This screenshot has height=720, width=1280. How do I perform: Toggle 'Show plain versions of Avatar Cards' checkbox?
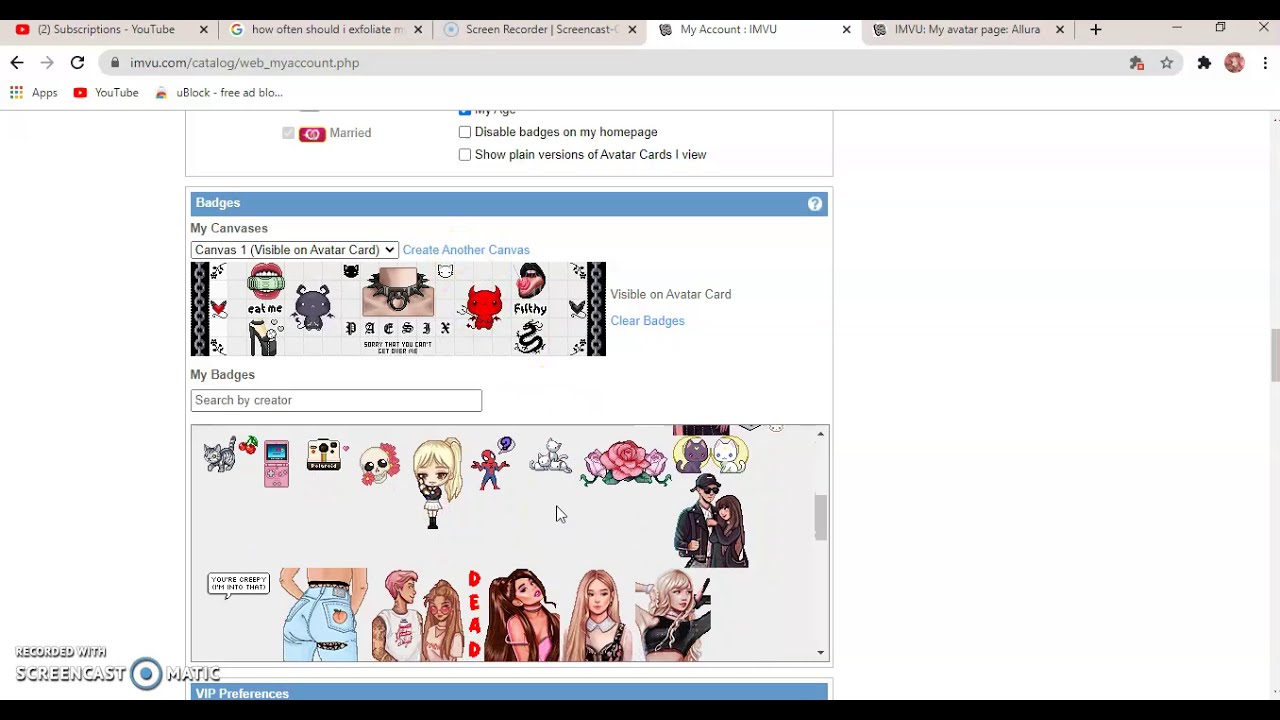click(465, 155)
